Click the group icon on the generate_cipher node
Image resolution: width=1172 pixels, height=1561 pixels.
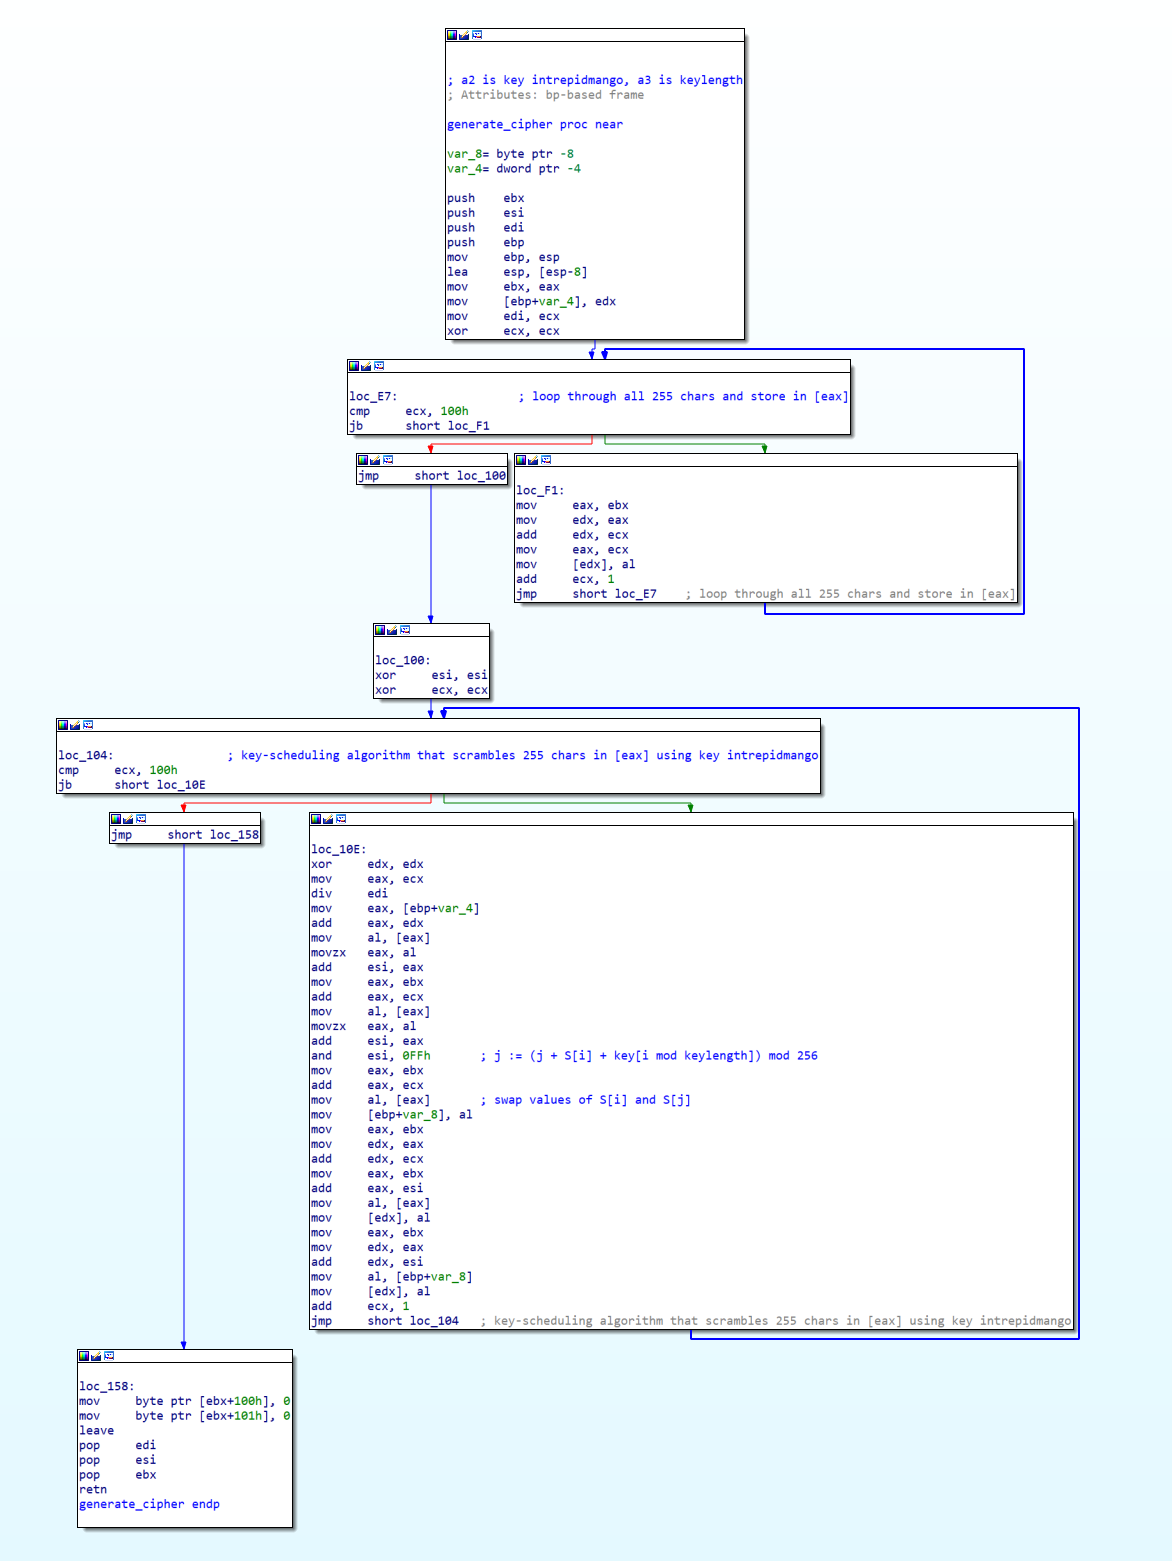click(x=476, y=33)
